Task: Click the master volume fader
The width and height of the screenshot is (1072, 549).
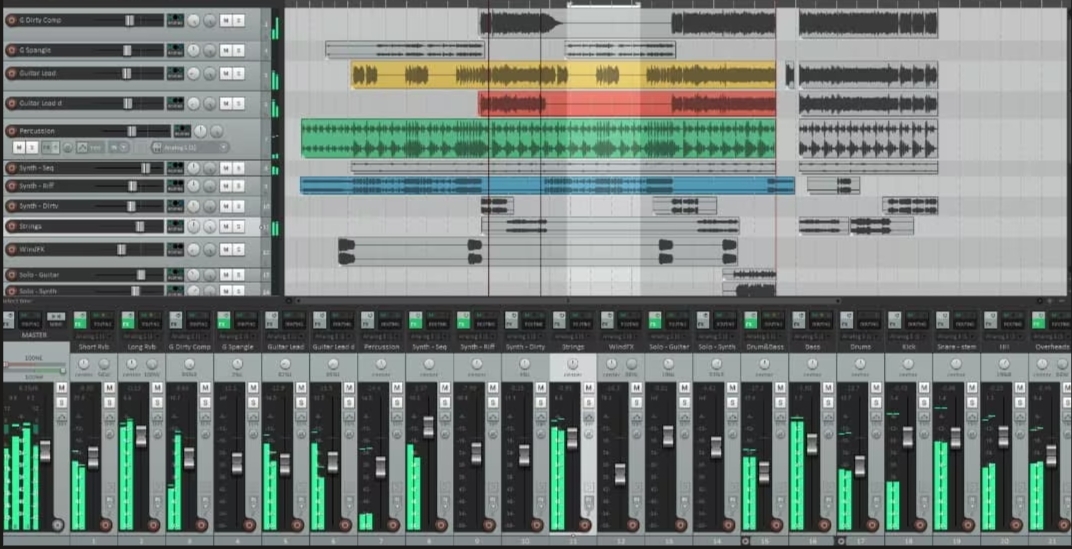Action: [x=45, y=451]
